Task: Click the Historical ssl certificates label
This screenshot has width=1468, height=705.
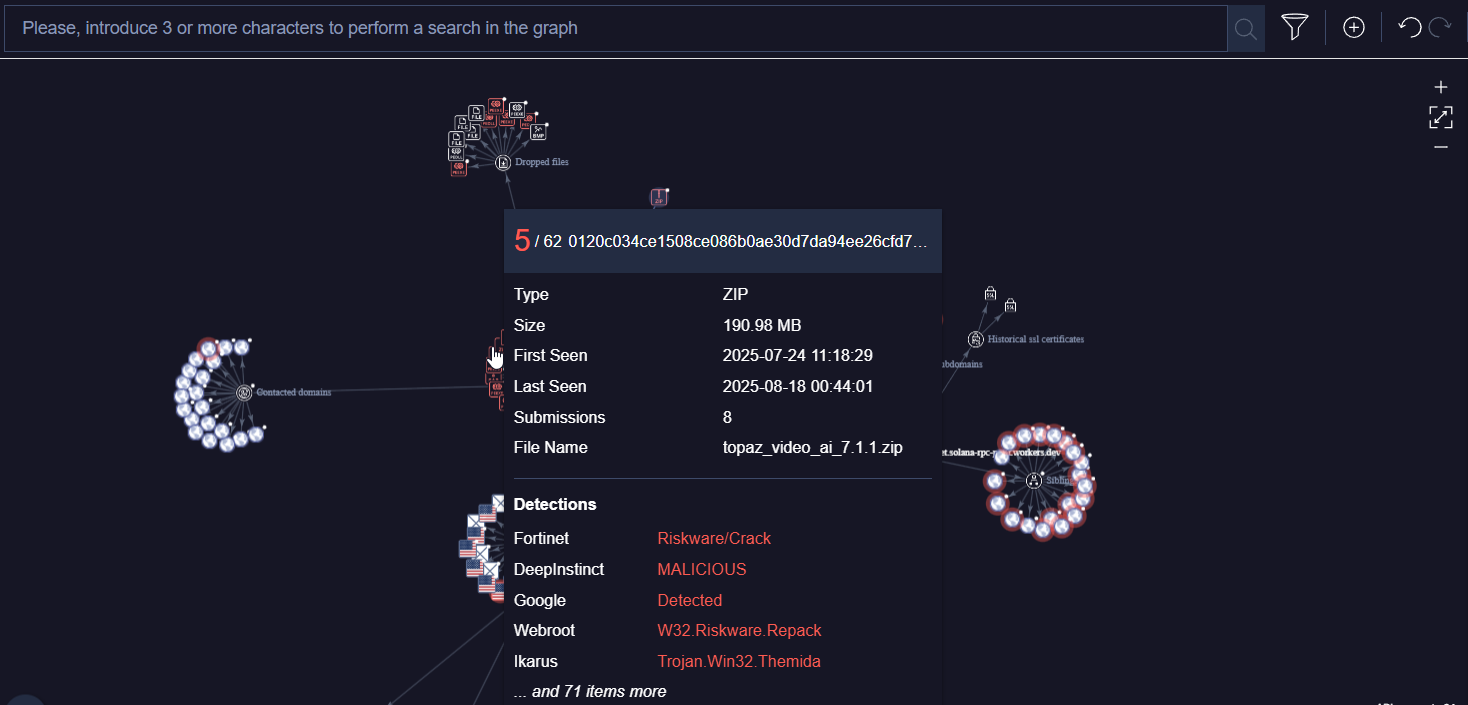Action: 1036,339
